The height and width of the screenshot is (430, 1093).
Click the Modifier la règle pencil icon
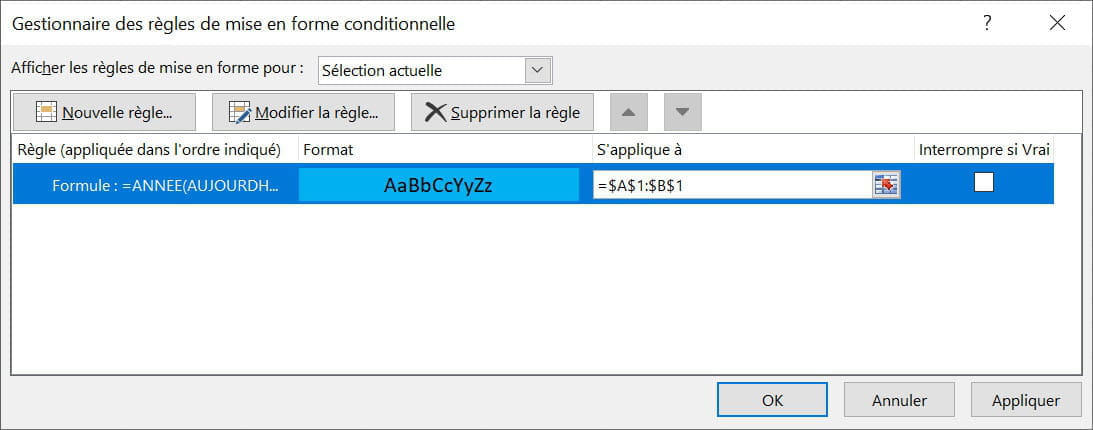[x=240, y=112]
